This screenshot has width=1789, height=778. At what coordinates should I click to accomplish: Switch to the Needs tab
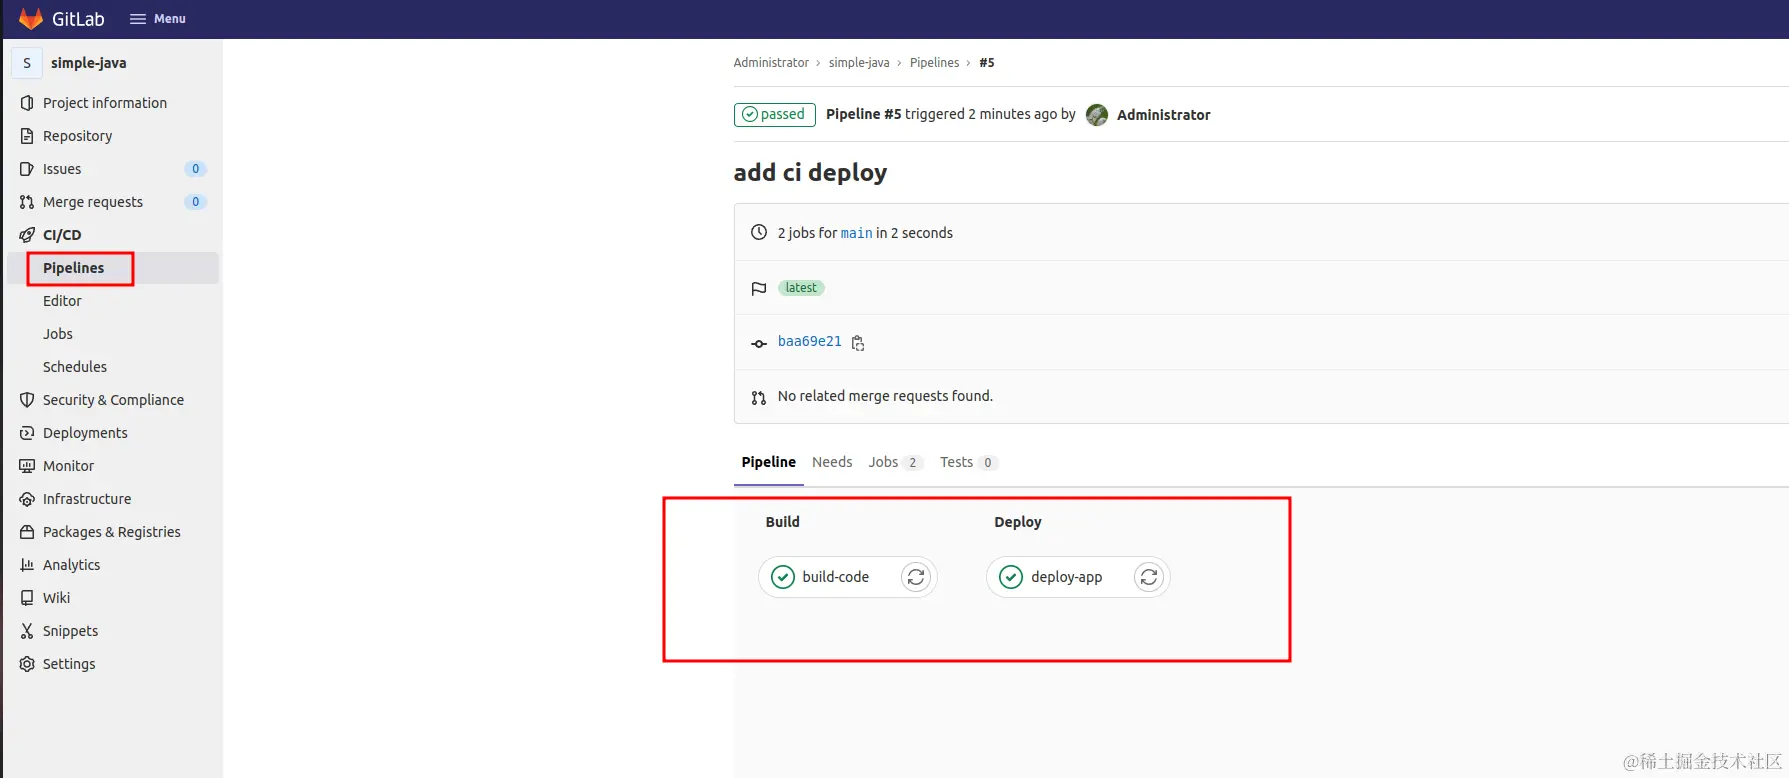click(x=832, y=462)
